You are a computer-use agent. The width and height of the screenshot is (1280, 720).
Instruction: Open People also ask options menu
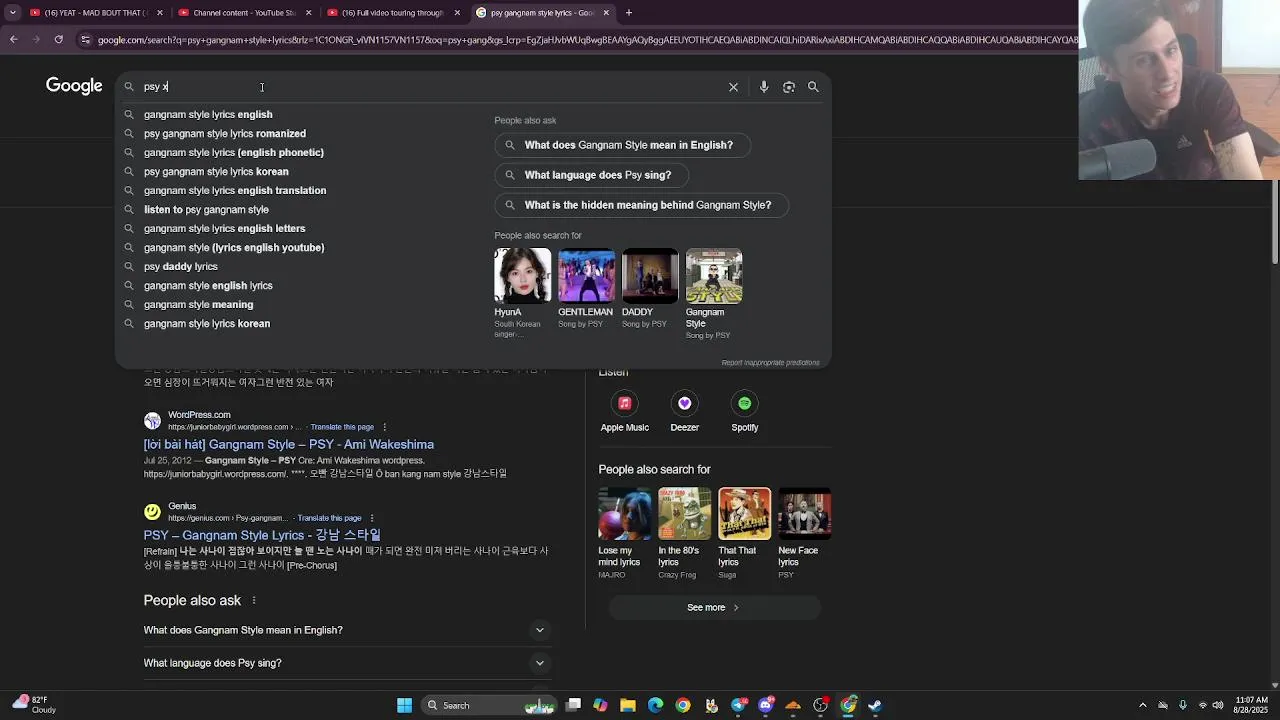tap(254, 601)
